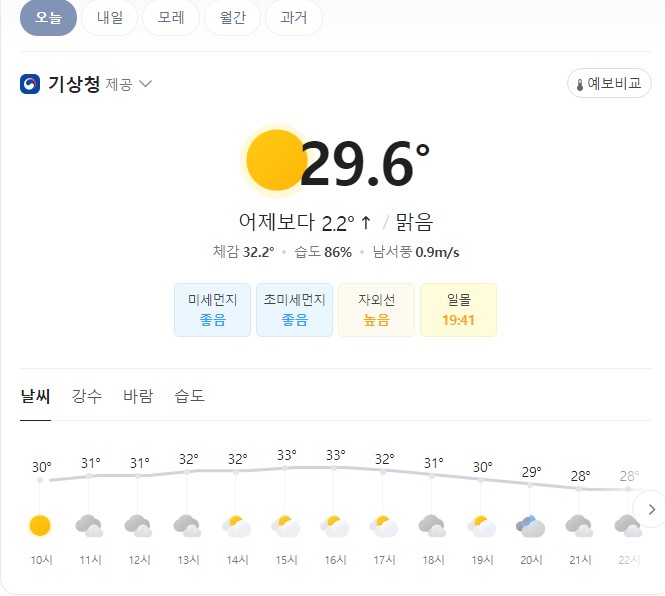Click the sunny icon at 10시
The width and height of the screenshot is (665, 596).
tap(40, 526)
